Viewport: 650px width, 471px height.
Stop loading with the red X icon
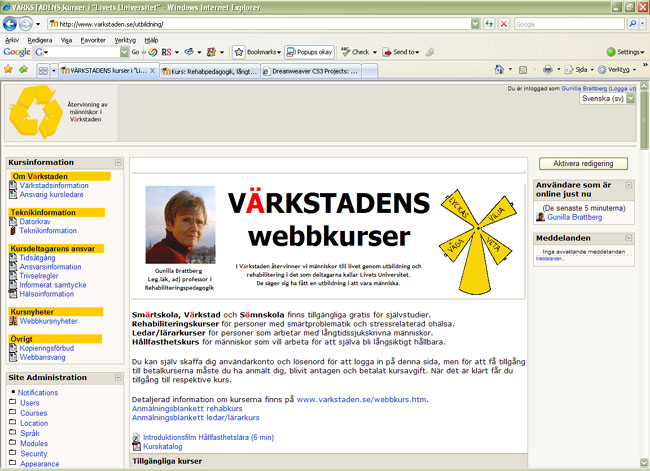pos(504,24)
